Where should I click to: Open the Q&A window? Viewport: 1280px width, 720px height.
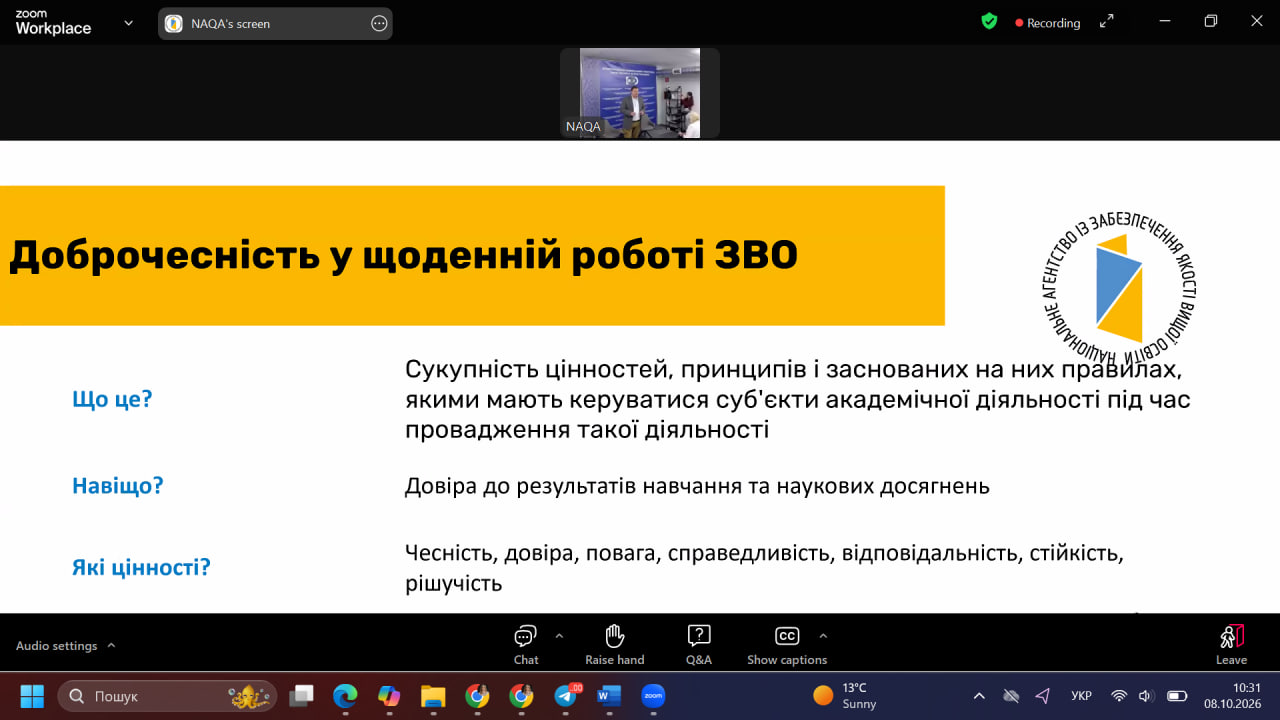point(699,645)
